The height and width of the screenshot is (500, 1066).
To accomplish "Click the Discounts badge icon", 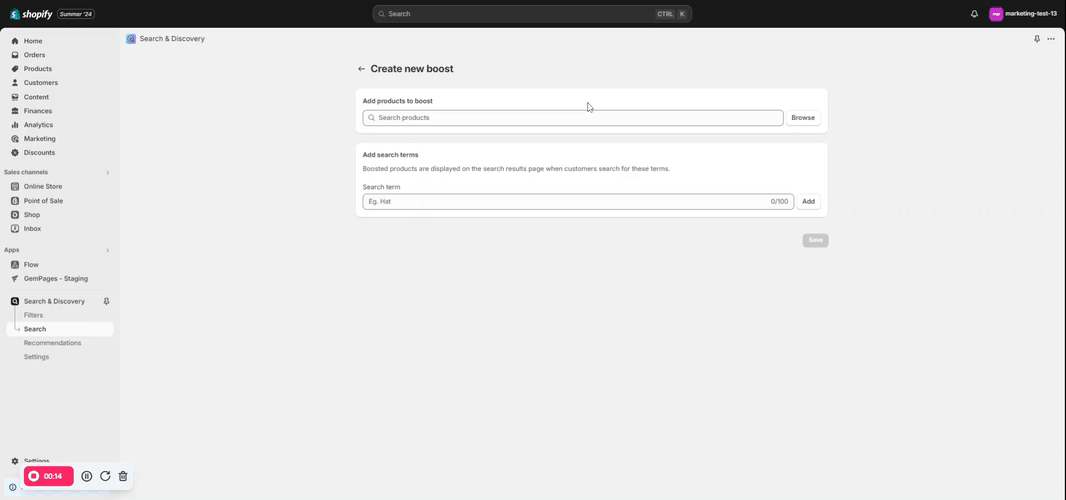I will 15,153.
